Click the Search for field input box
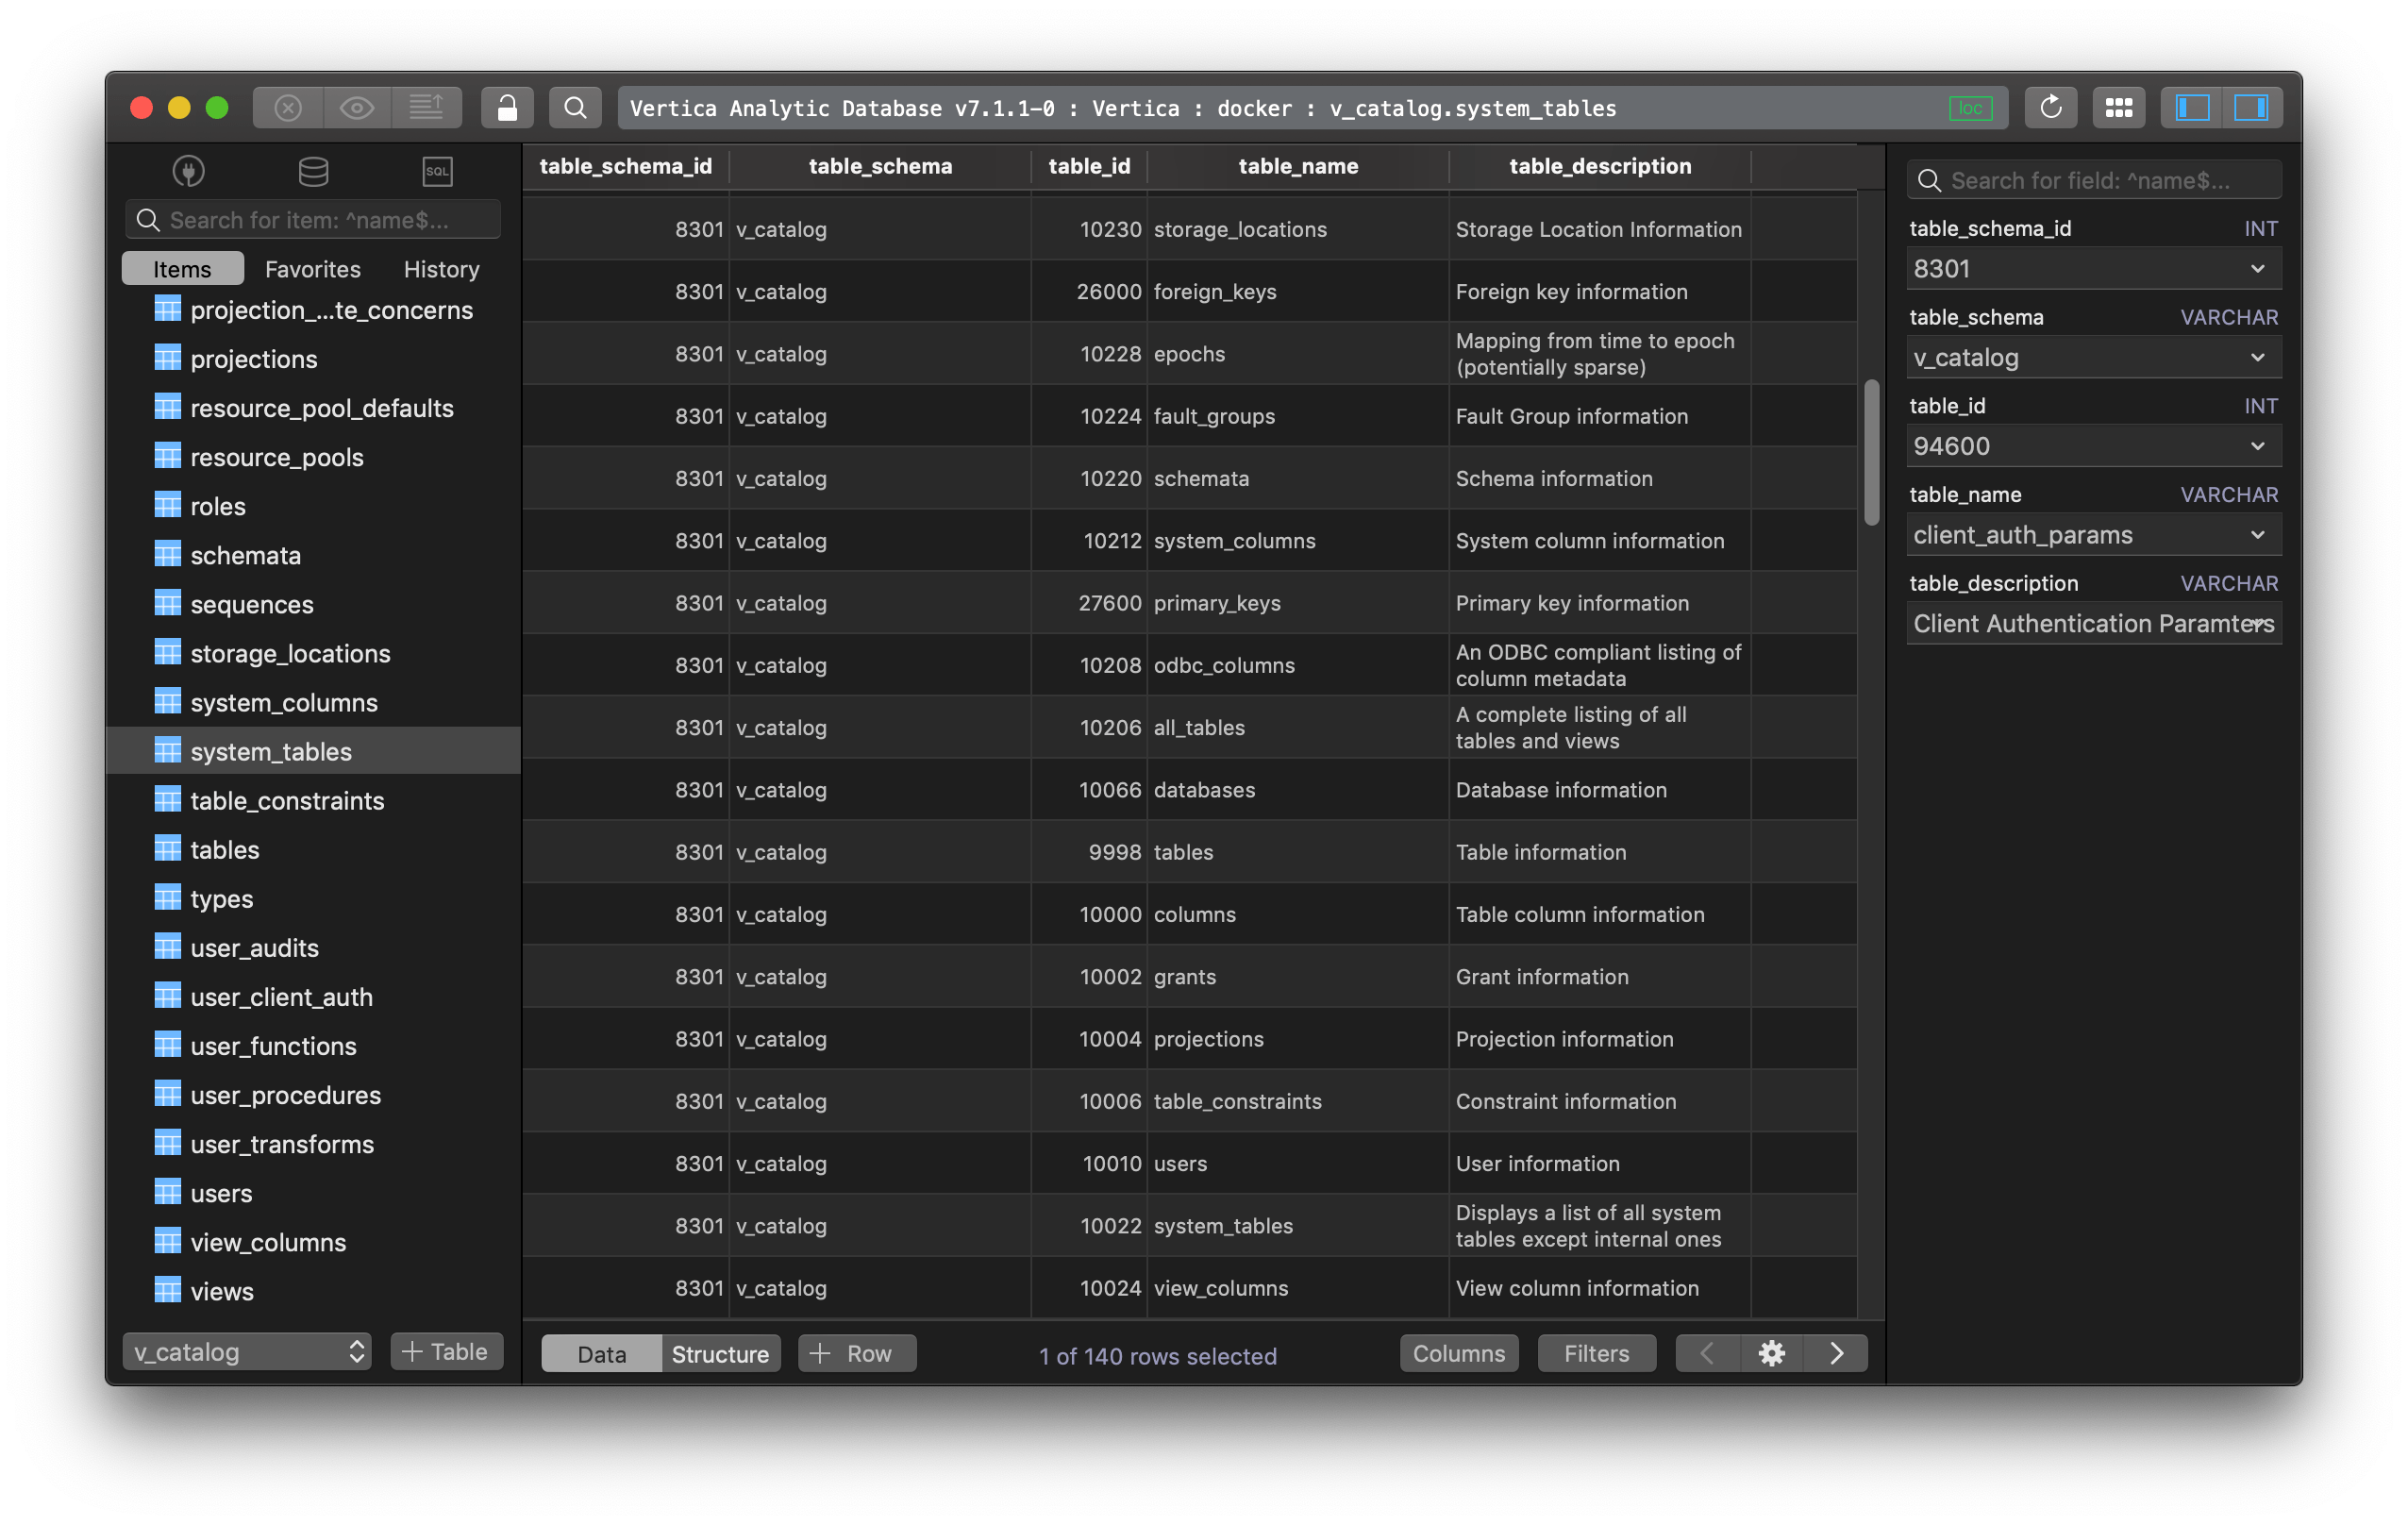This screenshot has width=2408, height=1525. 2093,180
